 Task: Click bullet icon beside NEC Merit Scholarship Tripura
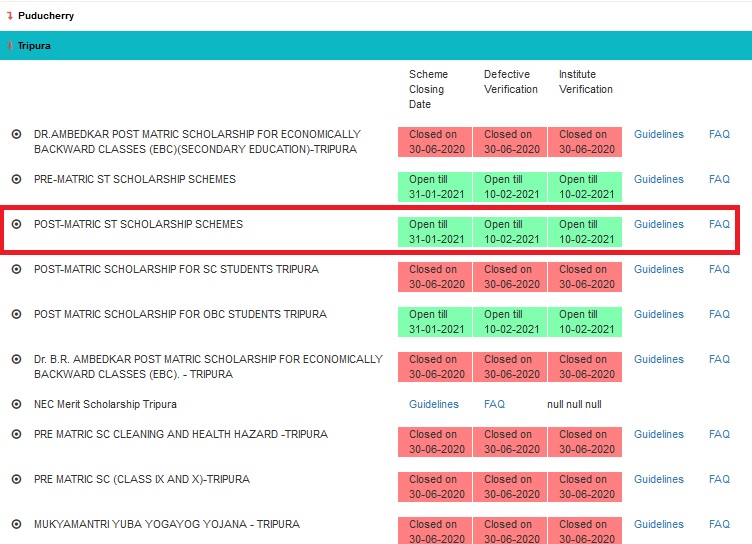point(16,404)
